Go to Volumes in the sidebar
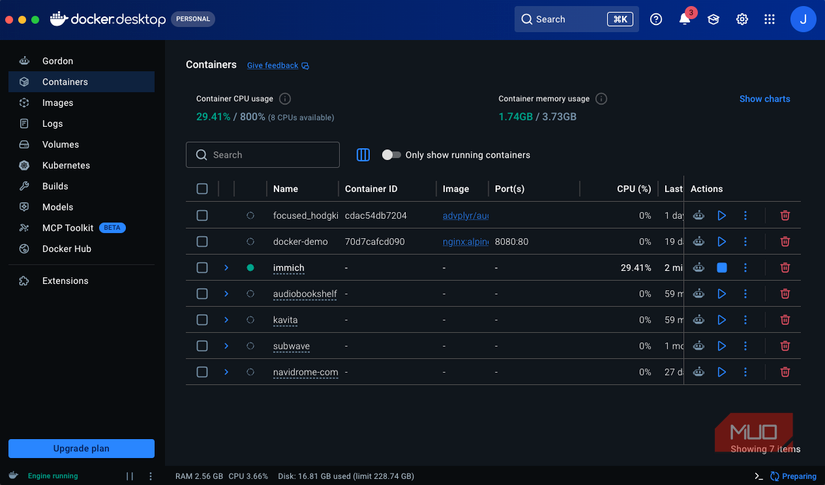825x485 pixels. (82, 144)
